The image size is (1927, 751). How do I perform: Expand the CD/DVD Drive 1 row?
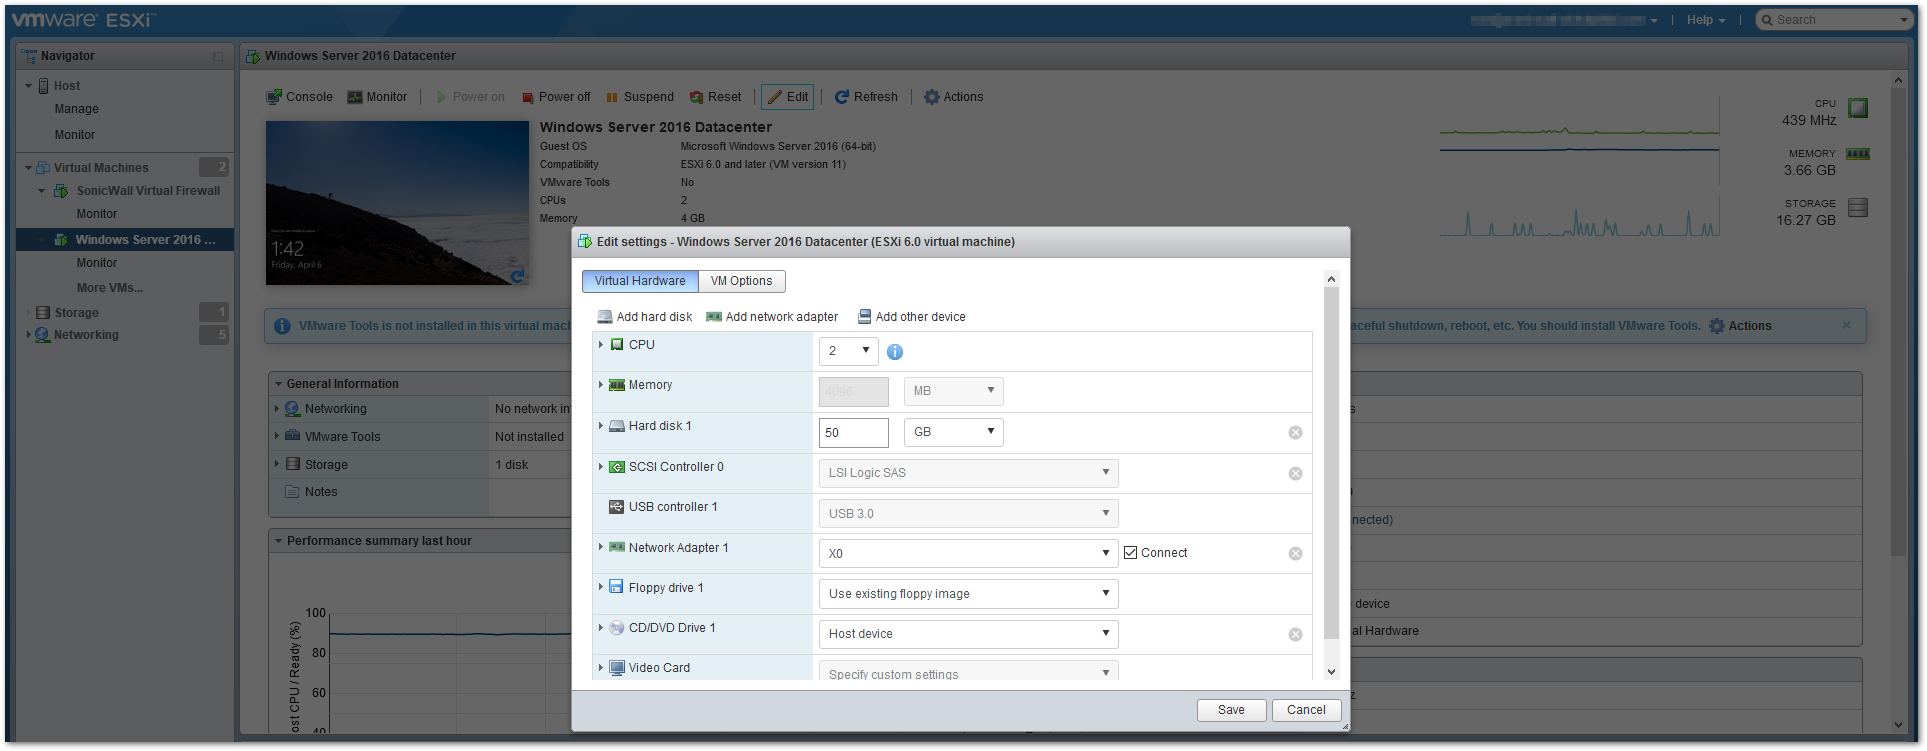(601, 628)
